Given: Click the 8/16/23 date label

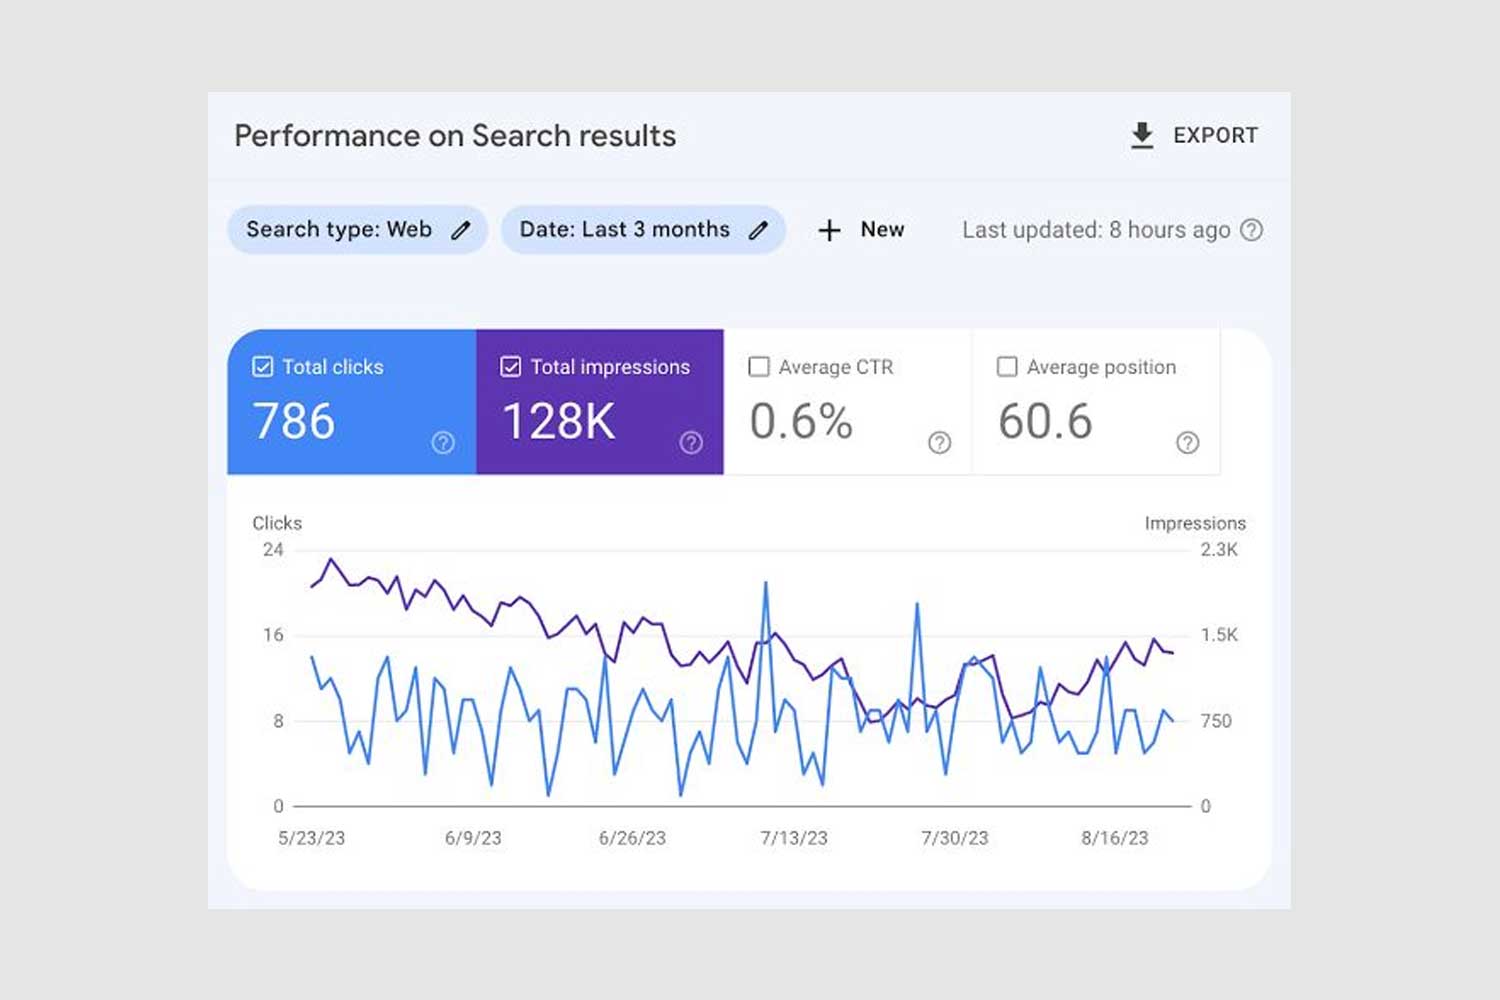Looking at the screenshot, I should click(1115, 838).
